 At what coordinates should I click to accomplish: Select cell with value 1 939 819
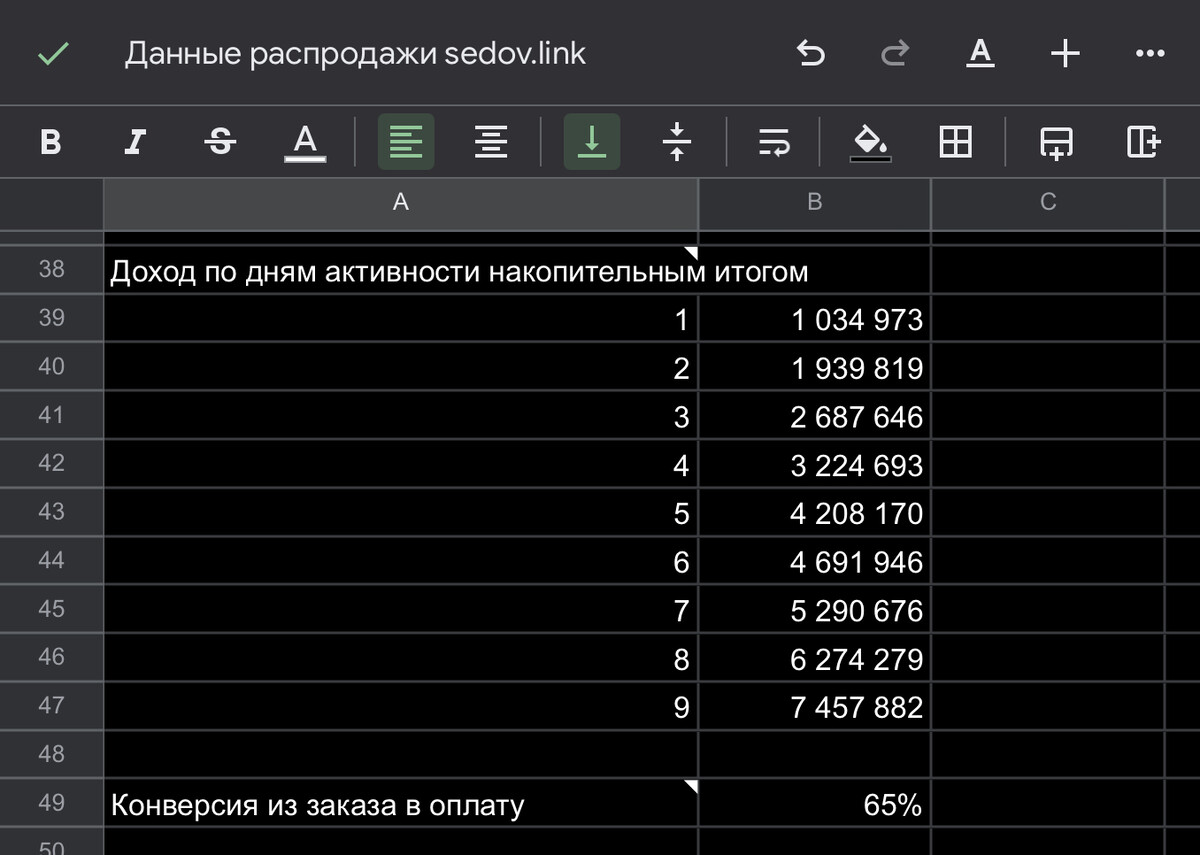(x=814, y=368)
